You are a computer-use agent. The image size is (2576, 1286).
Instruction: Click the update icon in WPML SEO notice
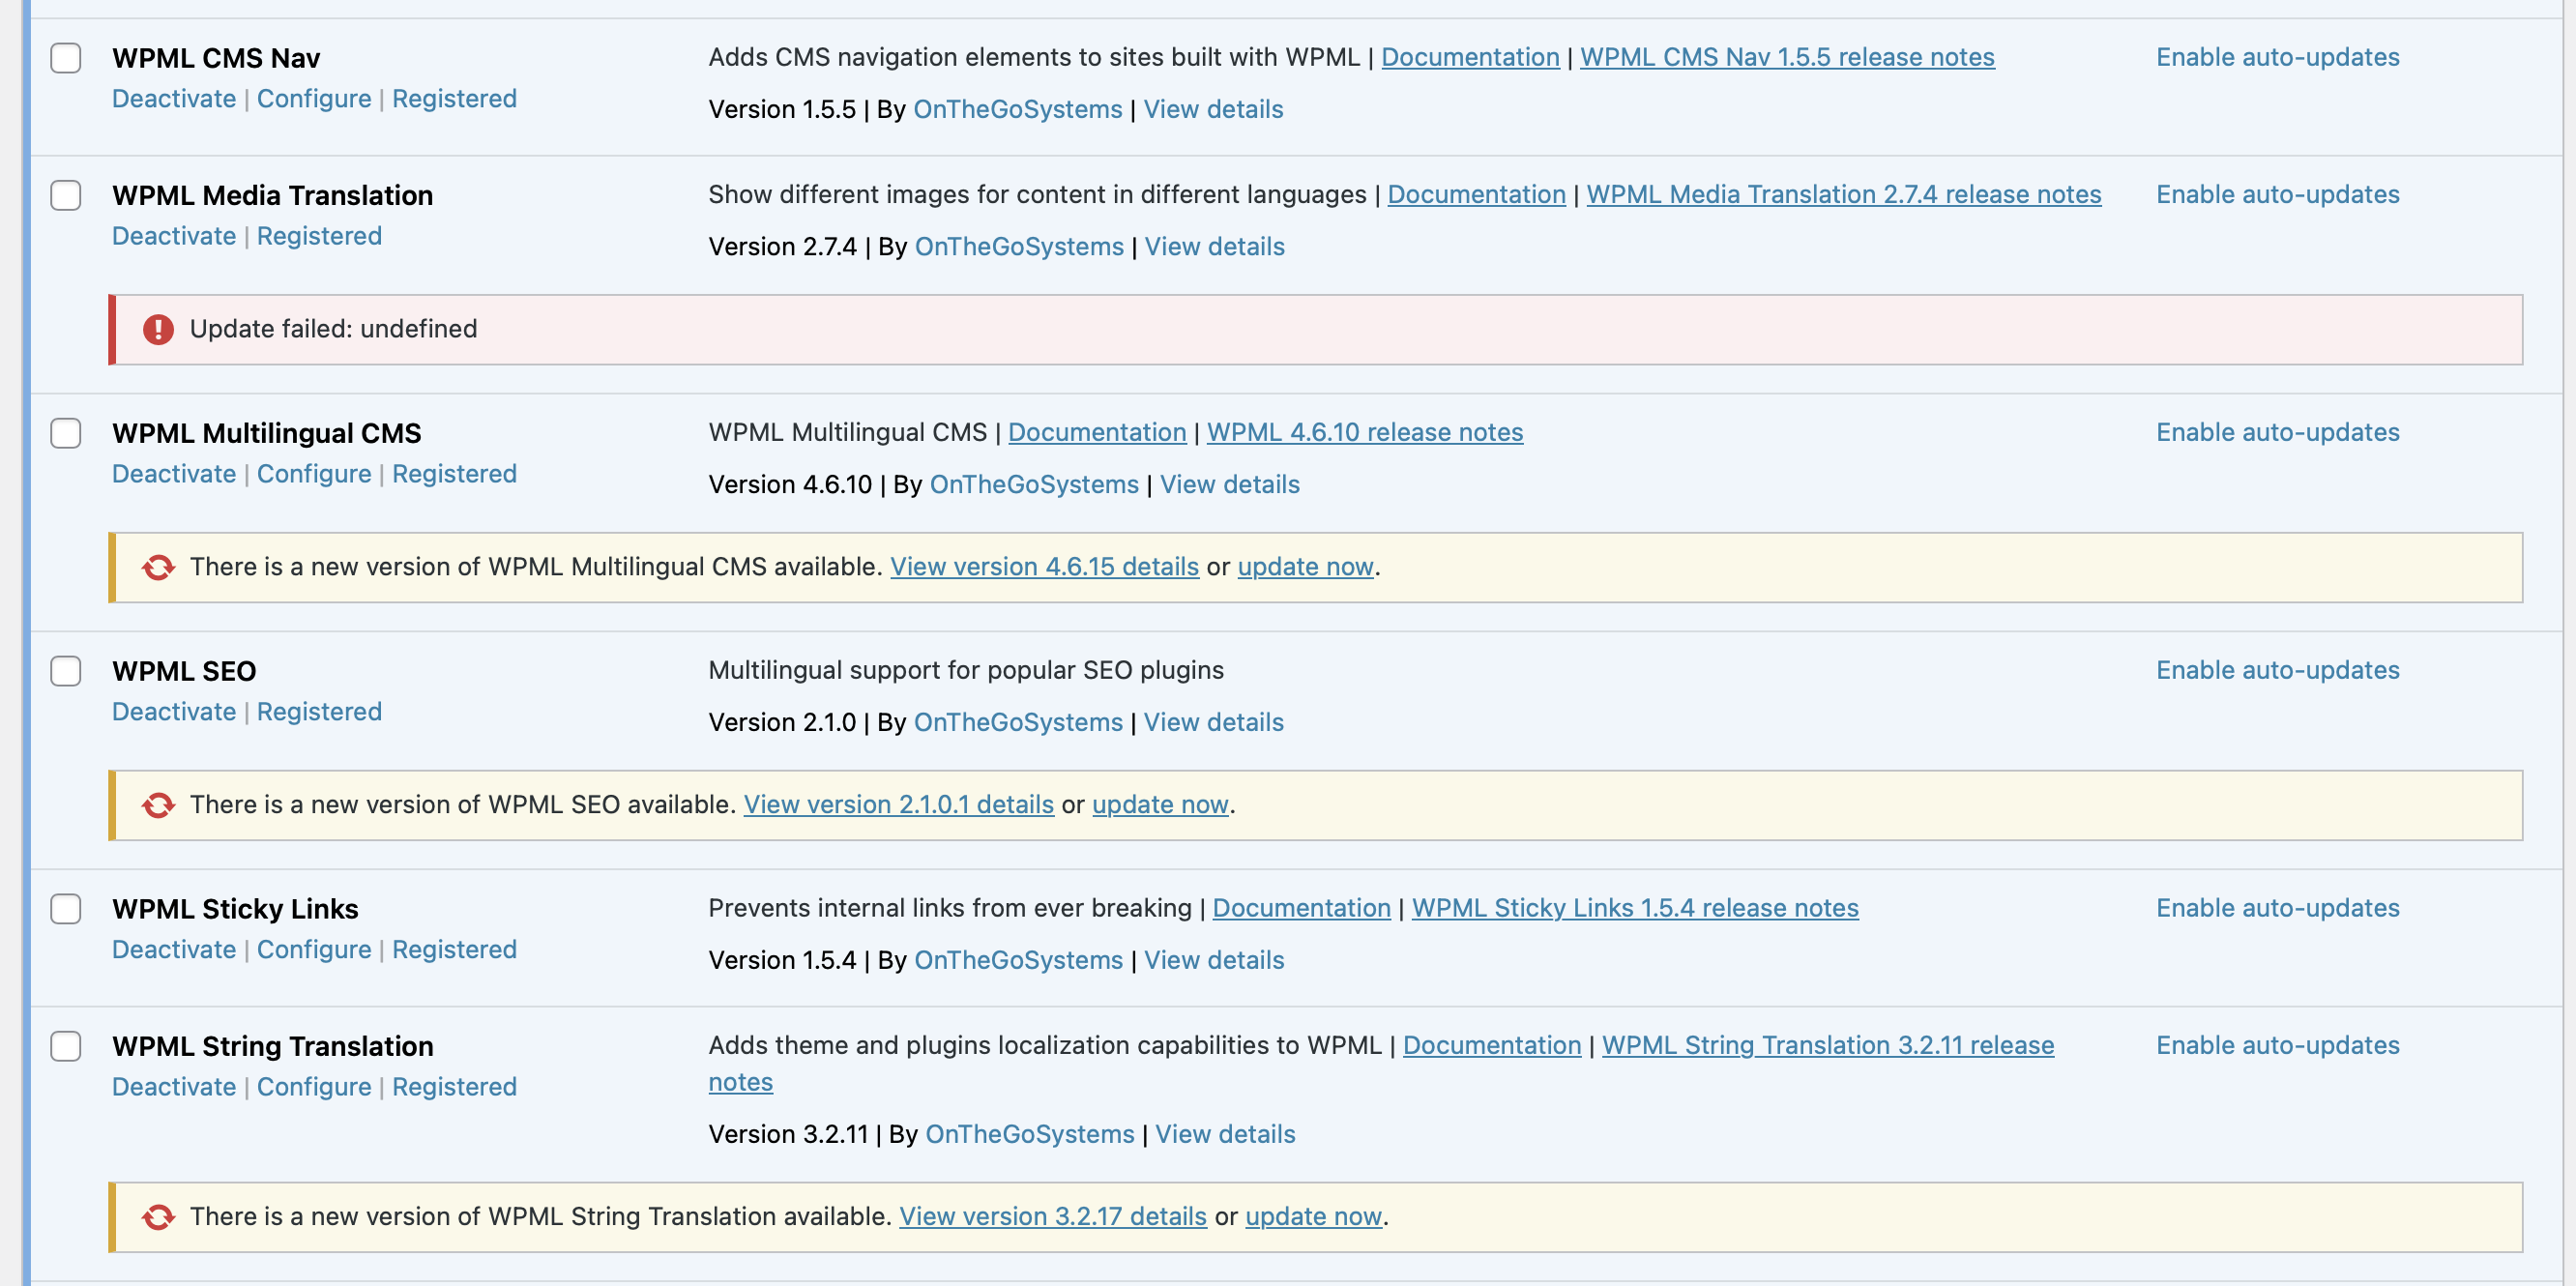point(158,805)
